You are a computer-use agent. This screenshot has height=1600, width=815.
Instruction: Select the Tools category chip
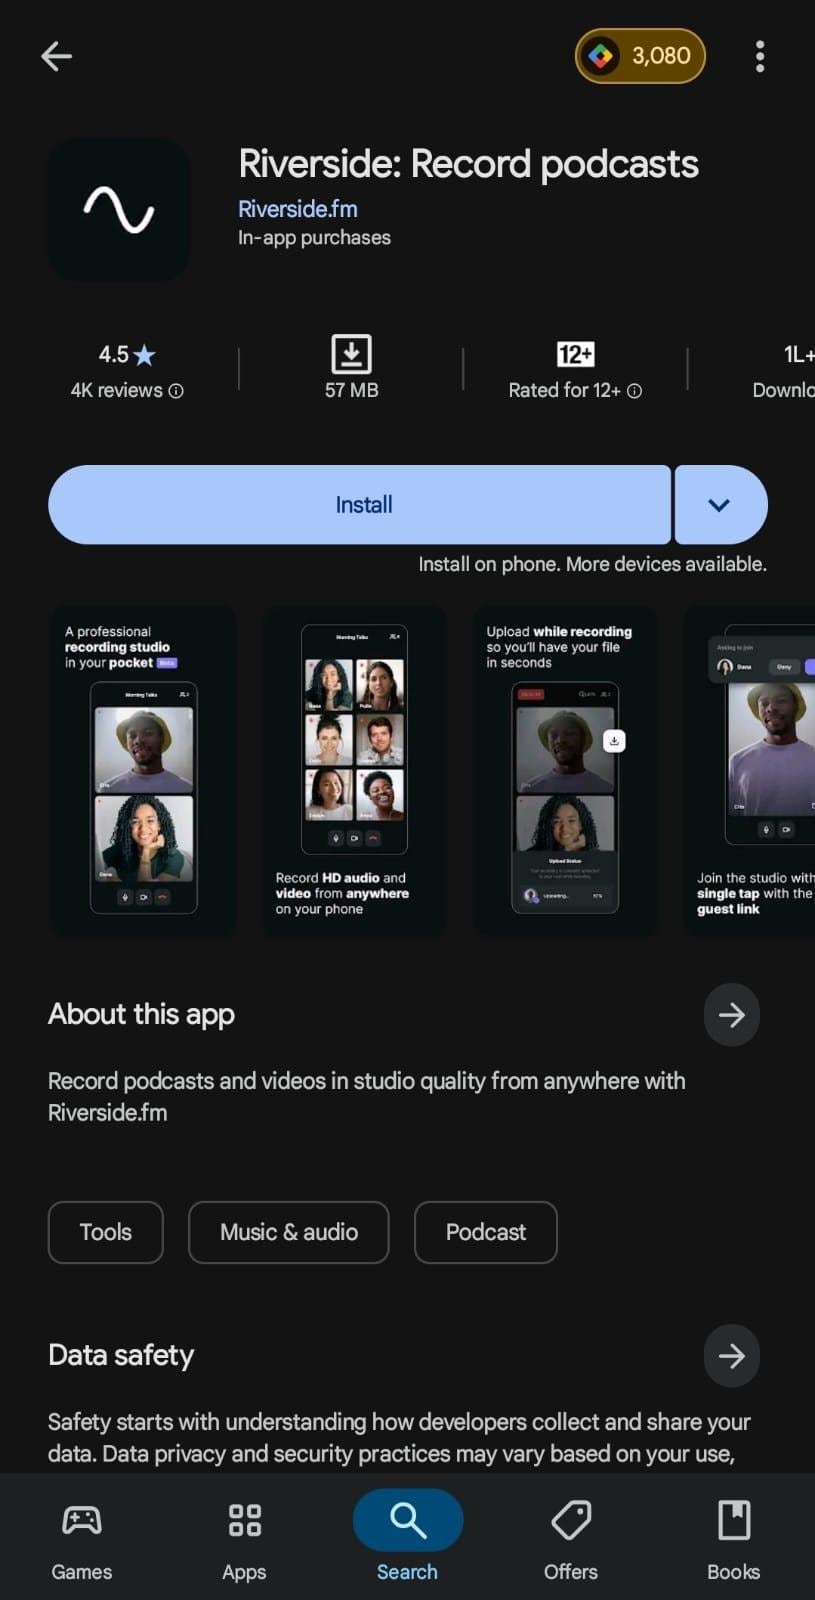[x=106, y=1232]
